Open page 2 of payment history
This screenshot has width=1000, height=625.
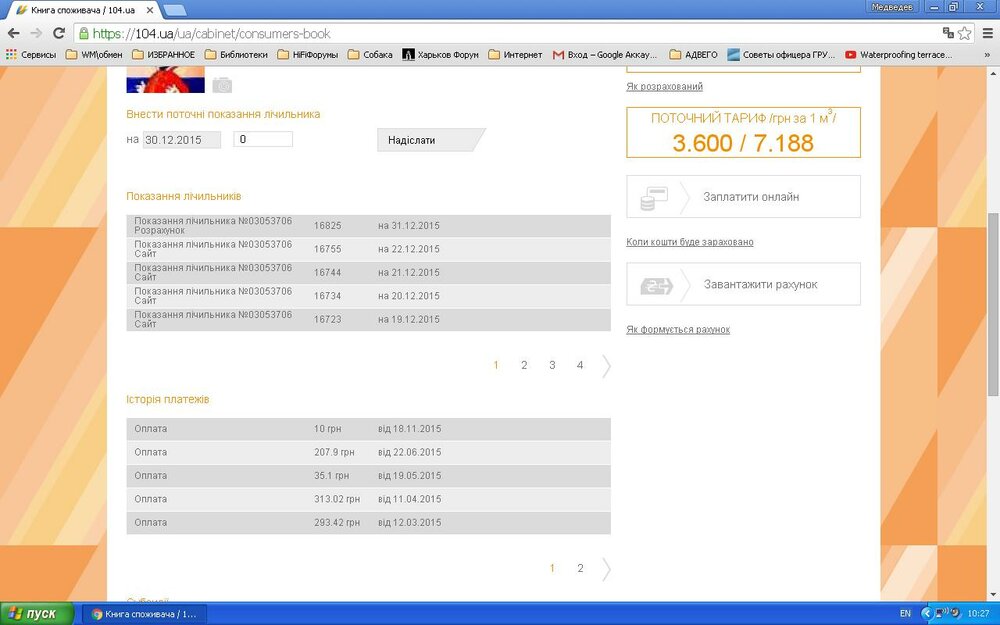[x=580, y=569]
